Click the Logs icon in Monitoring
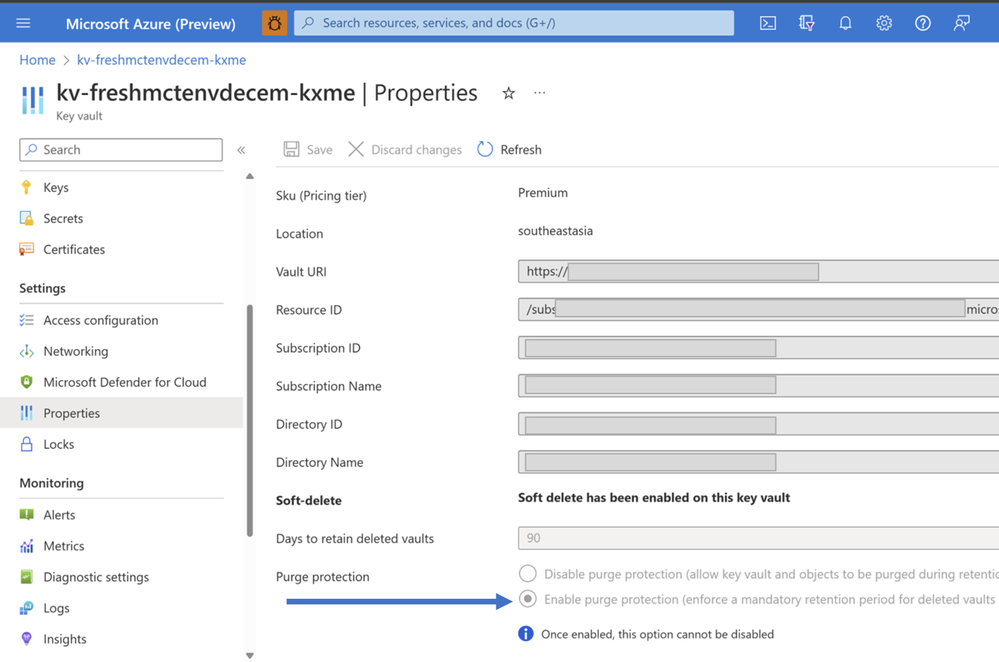 click(x=26, y=608)
